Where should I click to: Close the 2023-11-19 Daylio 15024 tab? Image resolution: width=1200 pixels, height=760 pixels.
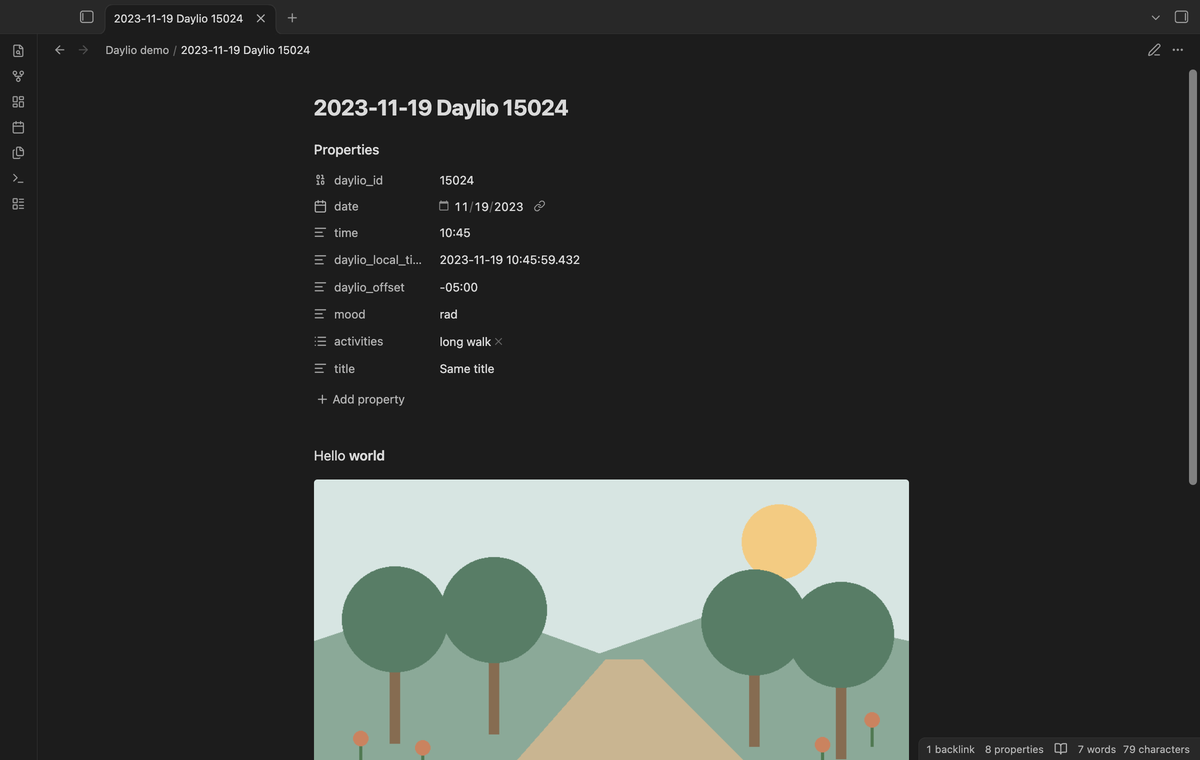(x=261, y=18)
